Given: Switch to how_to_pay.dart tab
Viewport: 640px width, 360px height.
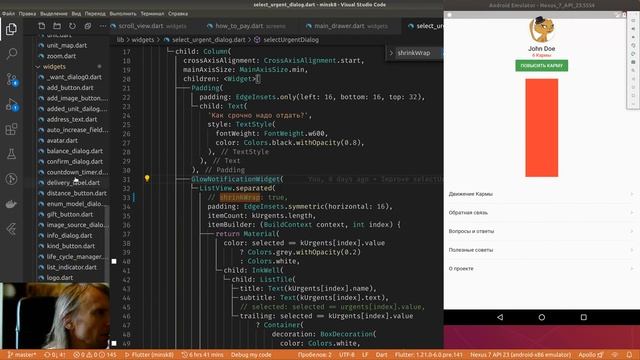Looking at the screenshot, I should tap(246, 26).
